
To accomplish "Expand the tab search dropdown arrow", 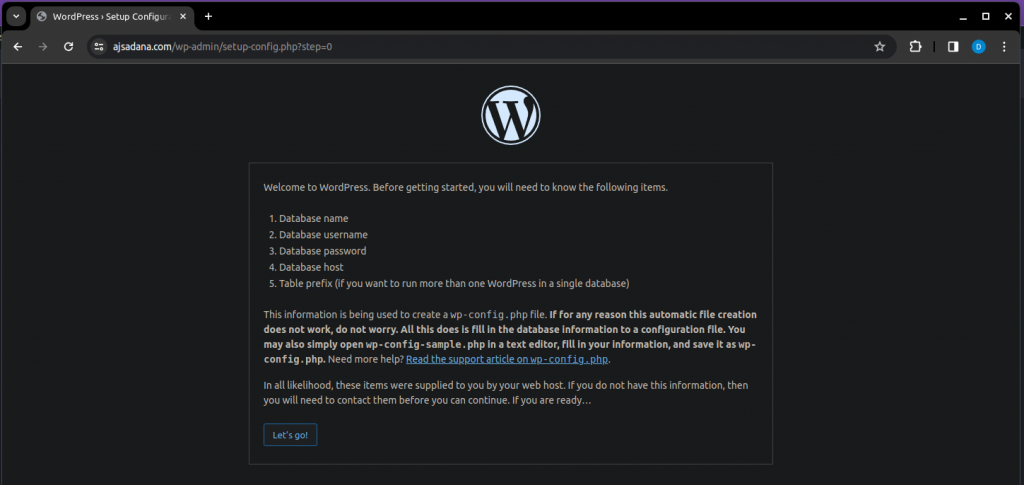I will 16,16.
